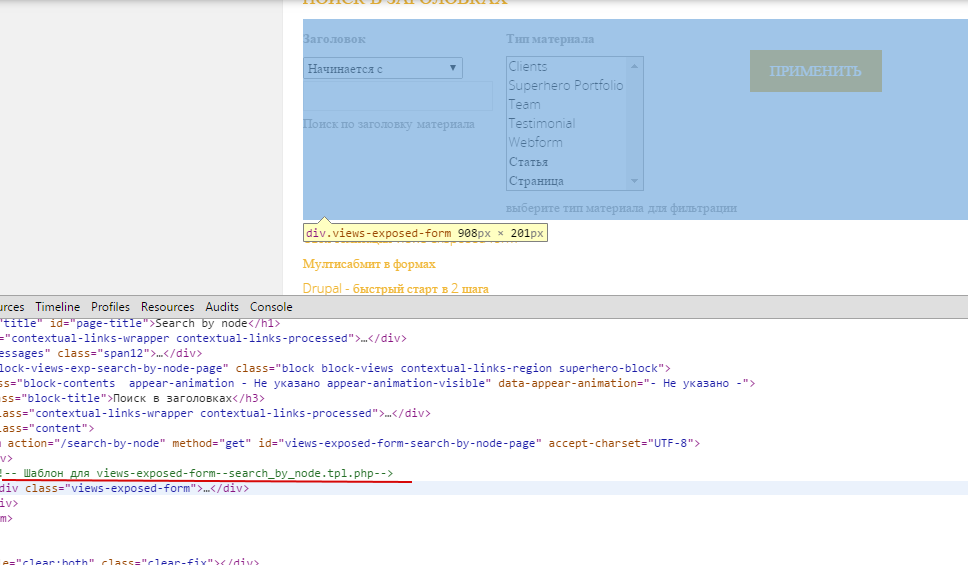Open the Audits tab

pos(222,307)
